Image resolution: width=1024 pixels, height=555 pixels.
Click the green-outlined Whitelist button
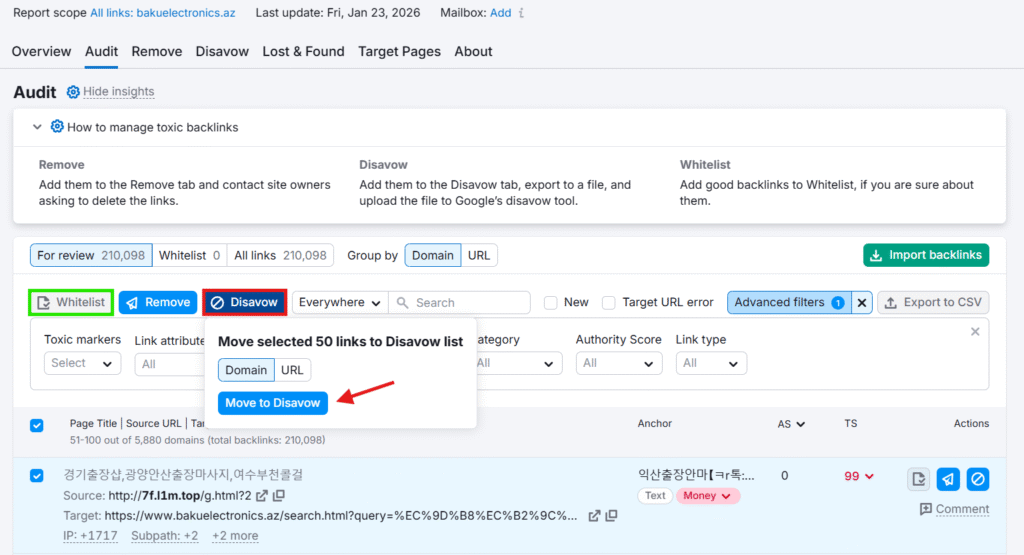coord(71,302)
